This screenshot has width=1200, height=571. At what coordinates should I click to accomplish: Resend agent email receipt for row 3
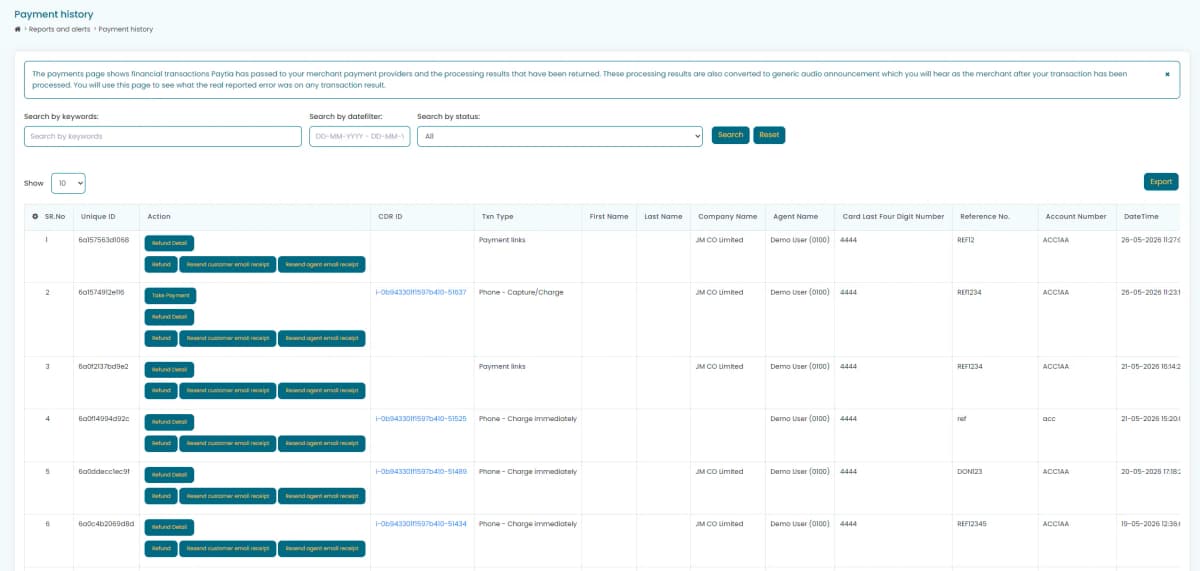click(x=322, y=391)
